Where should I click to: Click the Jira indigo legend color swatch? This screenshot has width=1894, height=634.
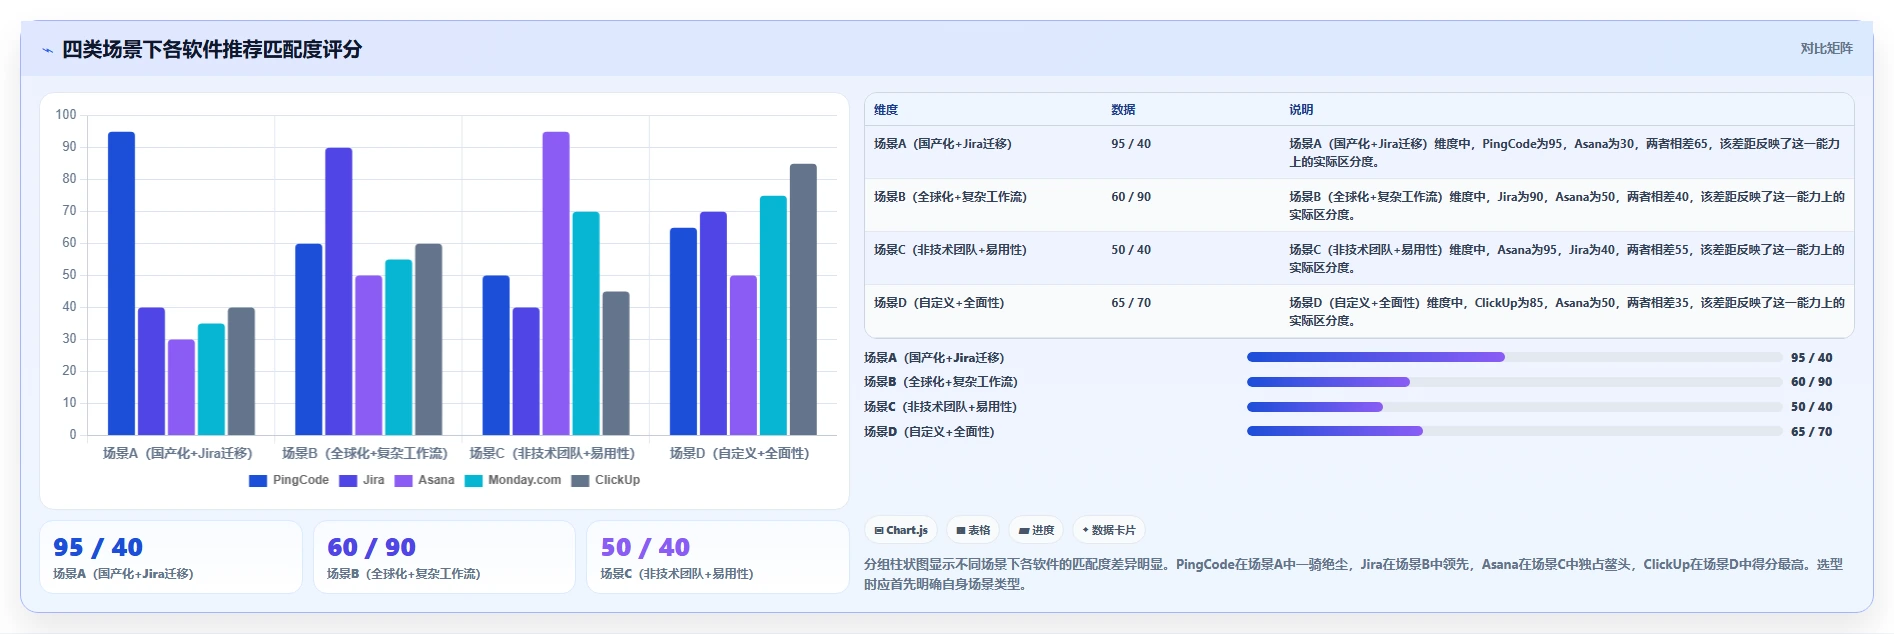click(x=348, y=481)
